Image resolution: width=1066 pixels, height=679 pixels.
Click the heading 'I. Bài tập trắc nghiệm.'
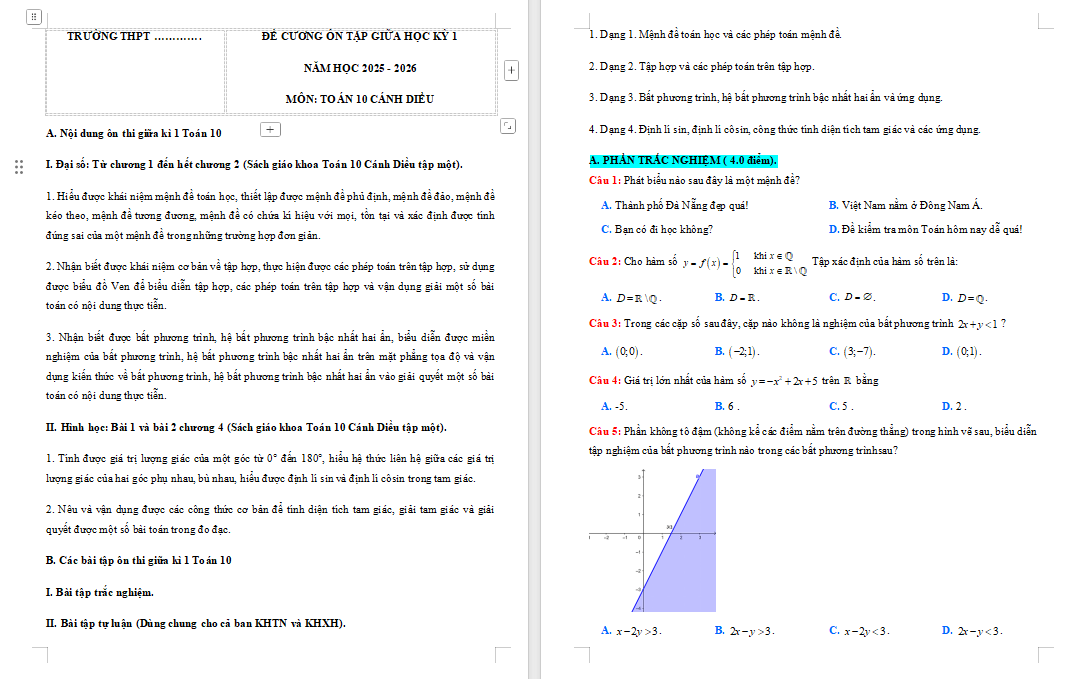100,592
